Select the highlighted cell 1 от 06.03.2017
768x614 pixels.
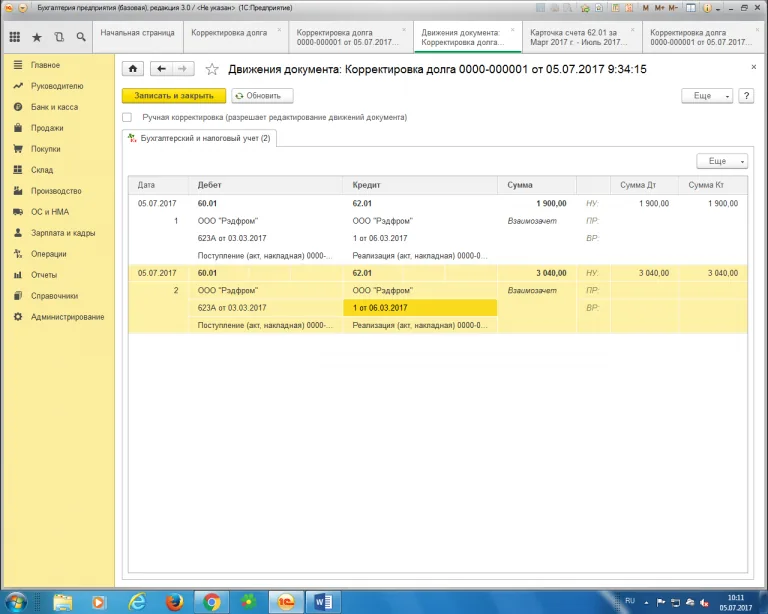pyautogui.click(x=419, y=307)
